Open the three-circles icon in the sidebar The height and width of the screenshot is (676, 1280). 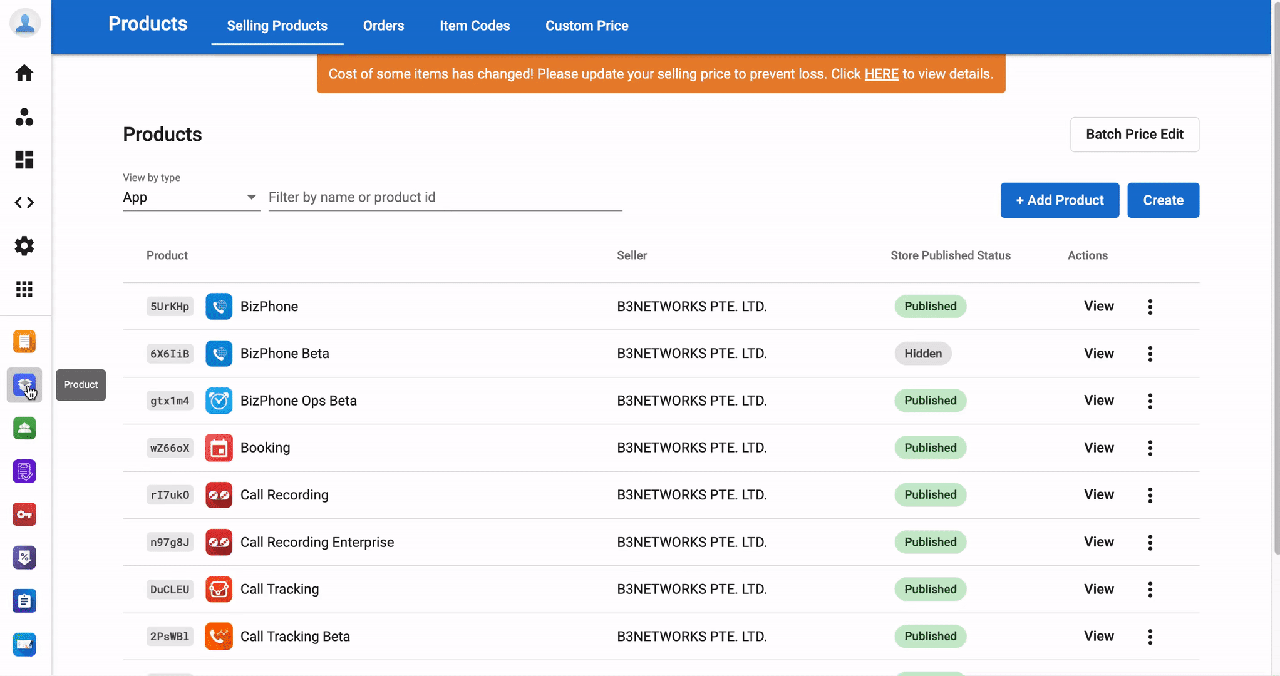coord(25,117)
